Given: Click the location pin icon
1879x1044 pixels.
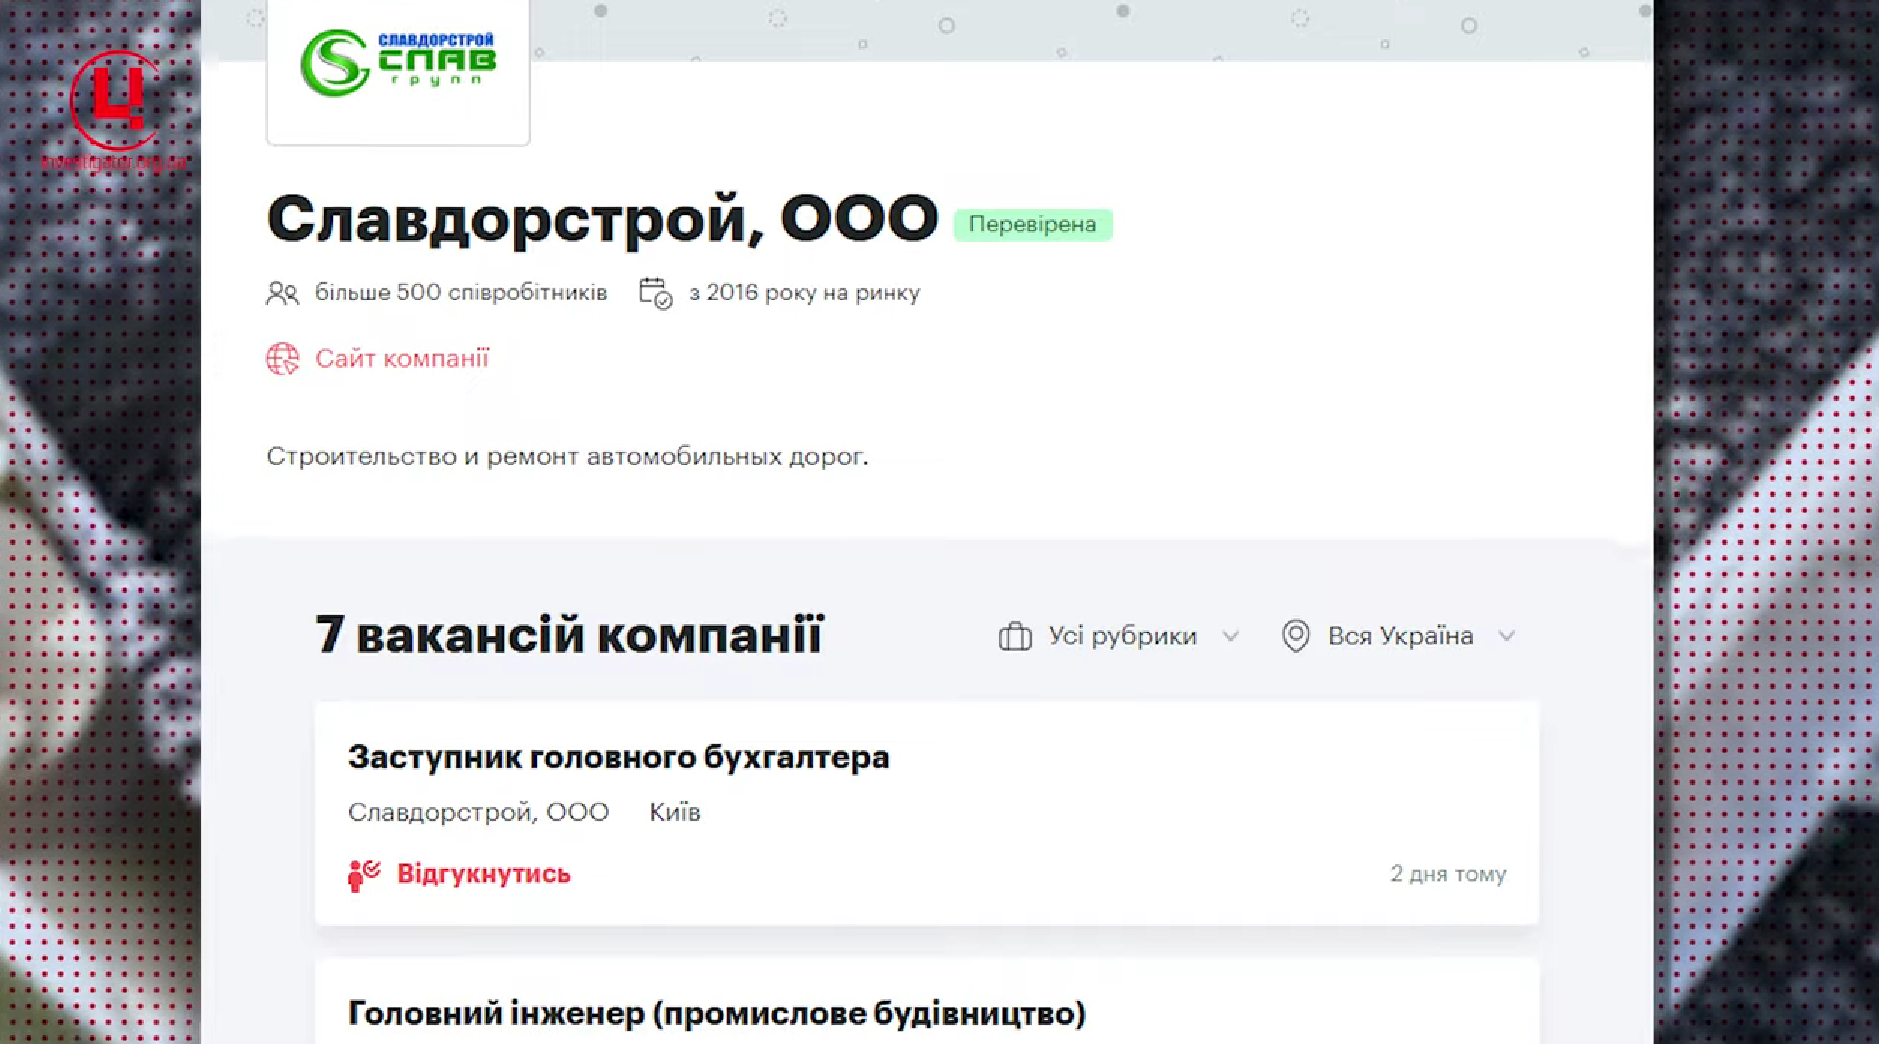Looking at the screenshot, I should (1295, 636).
